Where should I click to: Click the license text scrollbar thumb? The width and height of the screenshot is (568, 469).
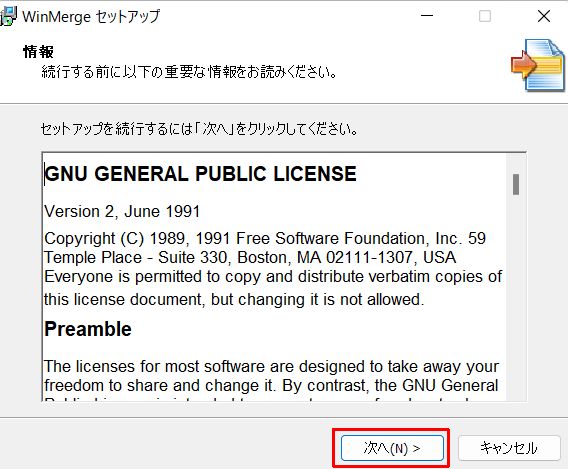pos(516,184)
